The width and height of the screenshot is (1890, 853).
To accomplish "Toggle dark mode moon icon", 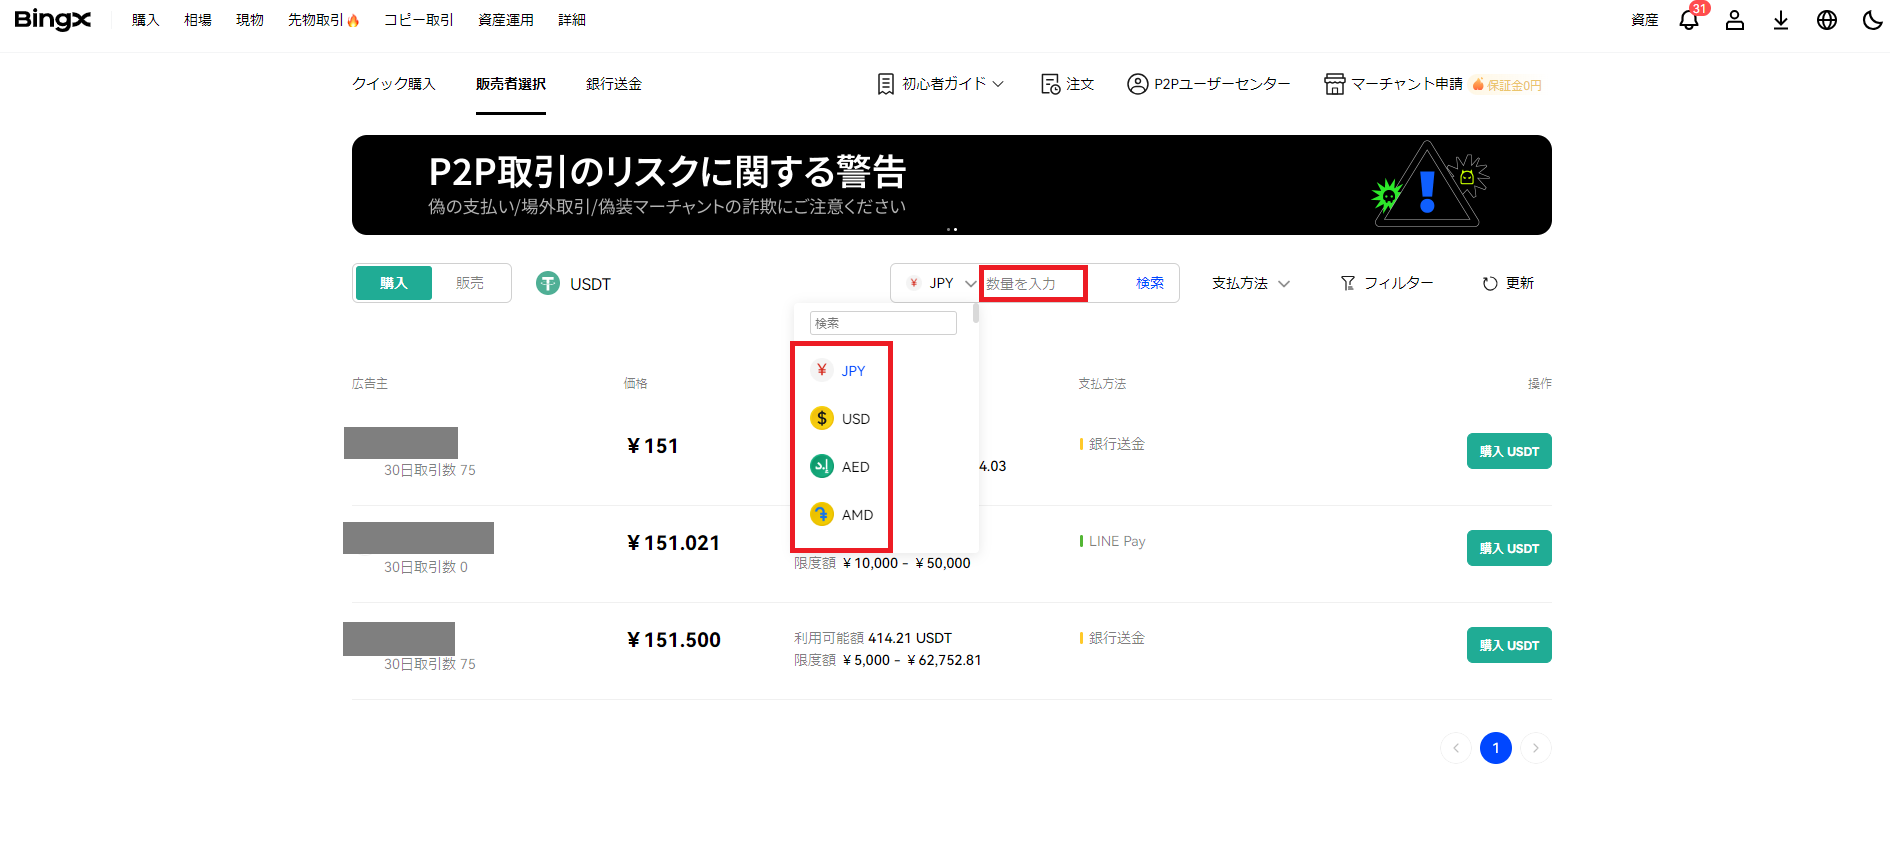I will 1872,20.
